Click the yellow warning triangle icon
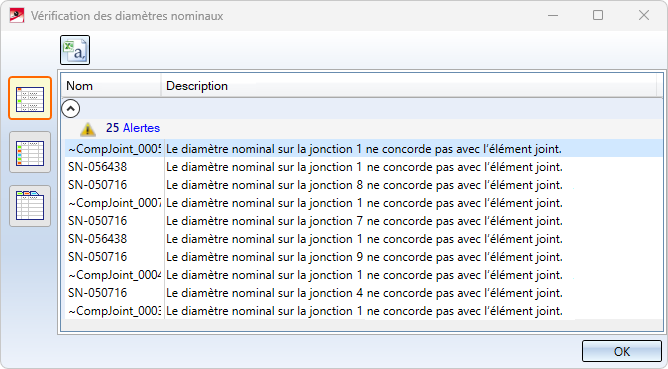Screen dimensions: 668x369 click(x=88, y=129)
